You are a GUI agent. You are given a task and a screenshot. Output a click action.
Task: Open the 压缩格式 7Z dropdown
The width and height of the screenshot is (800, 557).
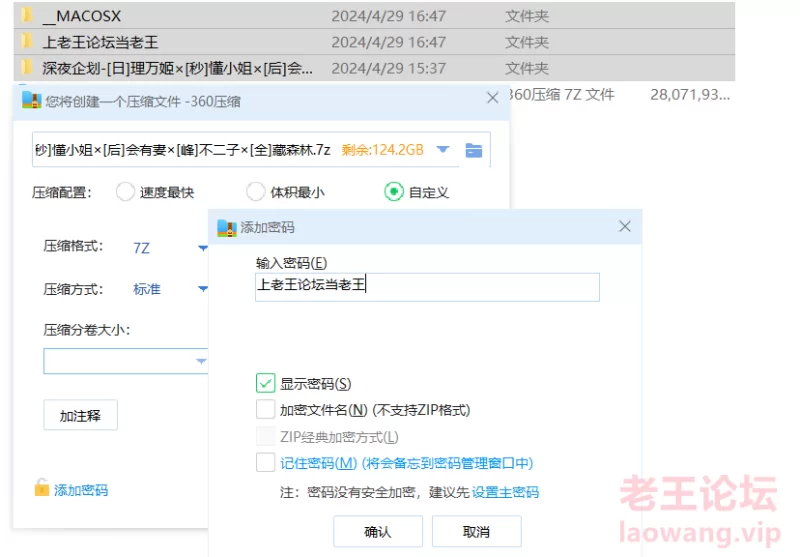(x=203, y=248)
